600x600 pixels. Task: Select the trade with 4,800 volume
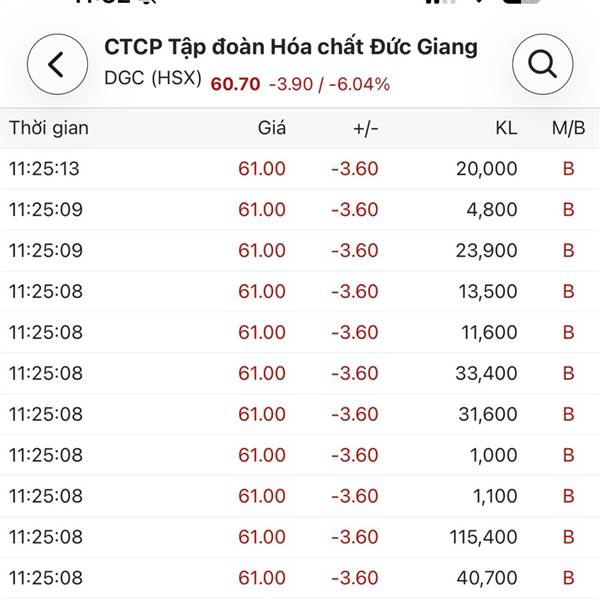click(x=300, y=210)
